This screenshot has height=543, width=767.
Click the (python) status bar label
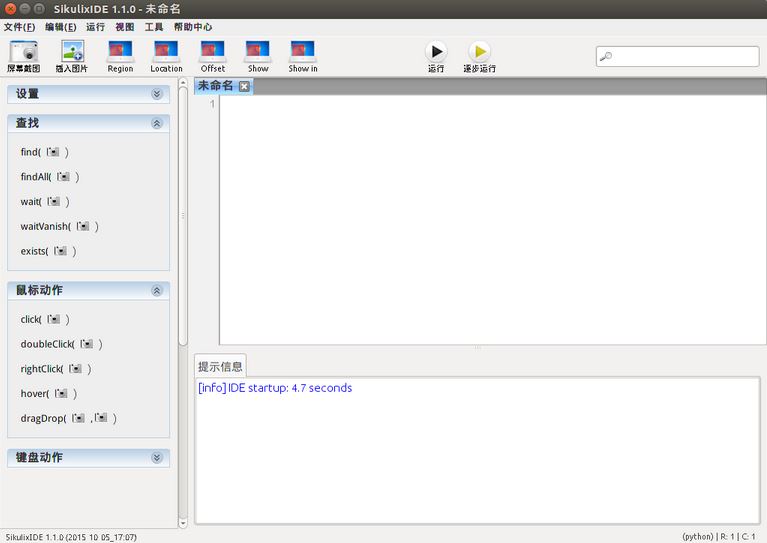[x=698, y=537]
